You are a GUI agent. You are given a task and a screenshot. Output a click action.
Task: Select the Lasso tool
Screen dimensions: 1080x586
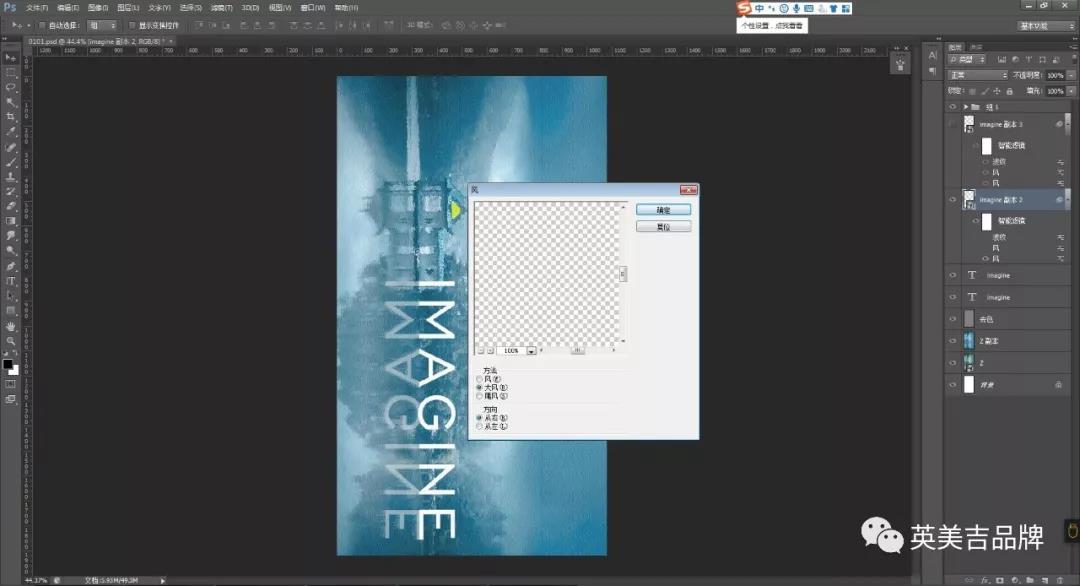[x=10, y=87]
